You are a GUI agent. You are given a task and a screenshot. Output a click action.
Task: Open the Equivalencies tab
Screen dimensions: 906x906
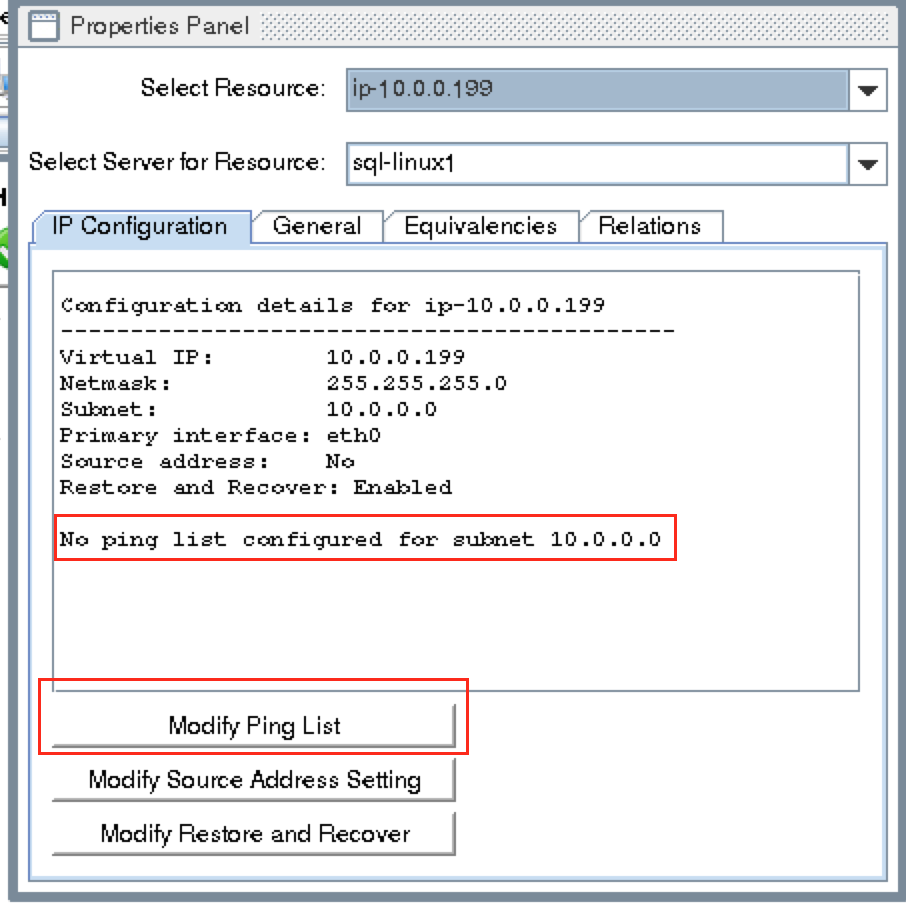(481, 226)
